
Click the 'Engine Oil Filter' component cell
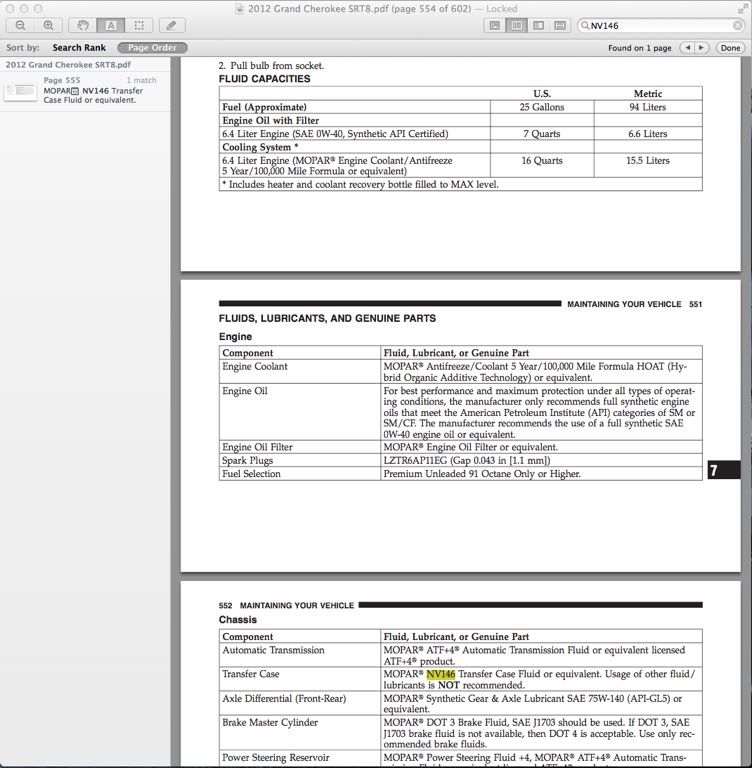click(x=300, y=447)
